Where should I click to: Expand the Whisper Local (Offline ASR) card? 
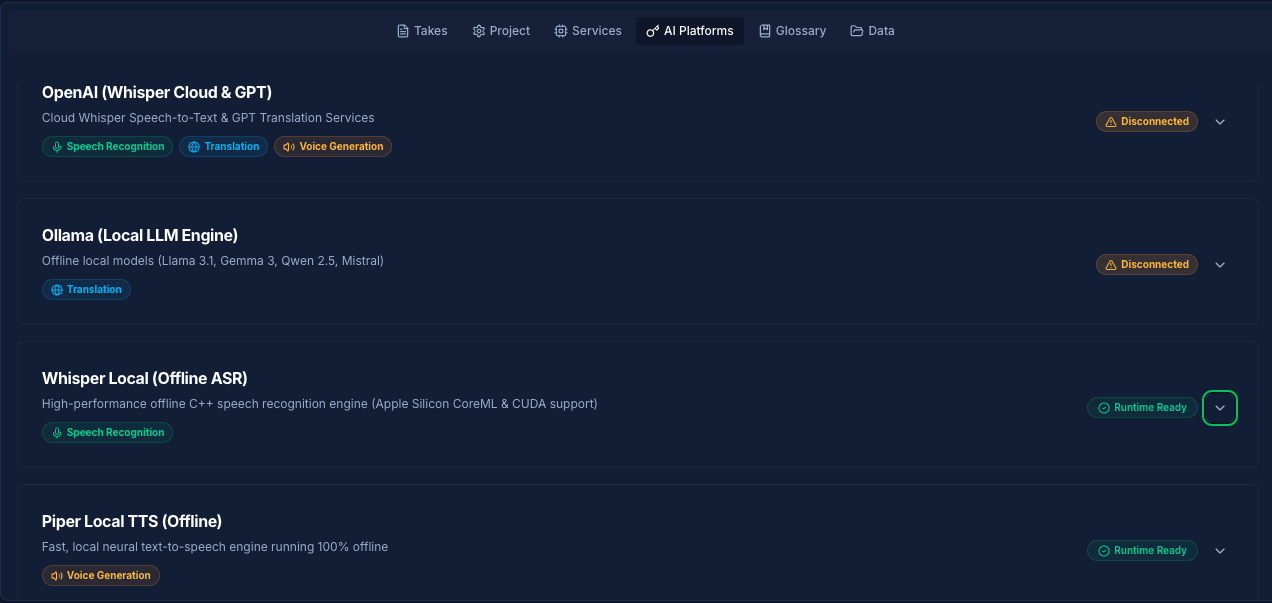1220,408
